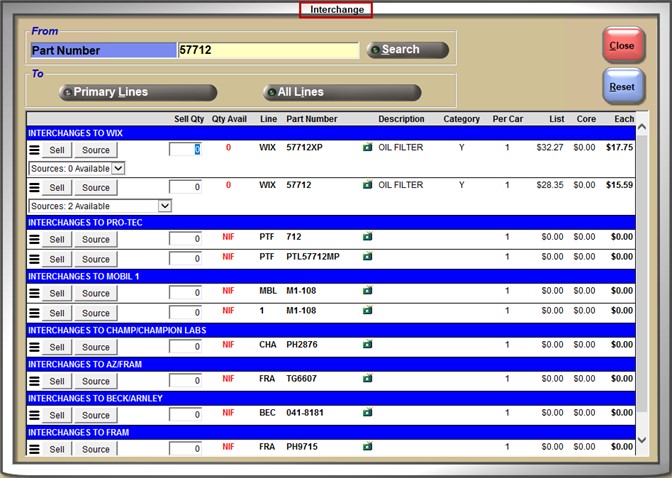Viewport: 672px width, 478px height.
Task: Open hamburger menu for BEC 041-8181 row
Action: [x=34, y=415]
